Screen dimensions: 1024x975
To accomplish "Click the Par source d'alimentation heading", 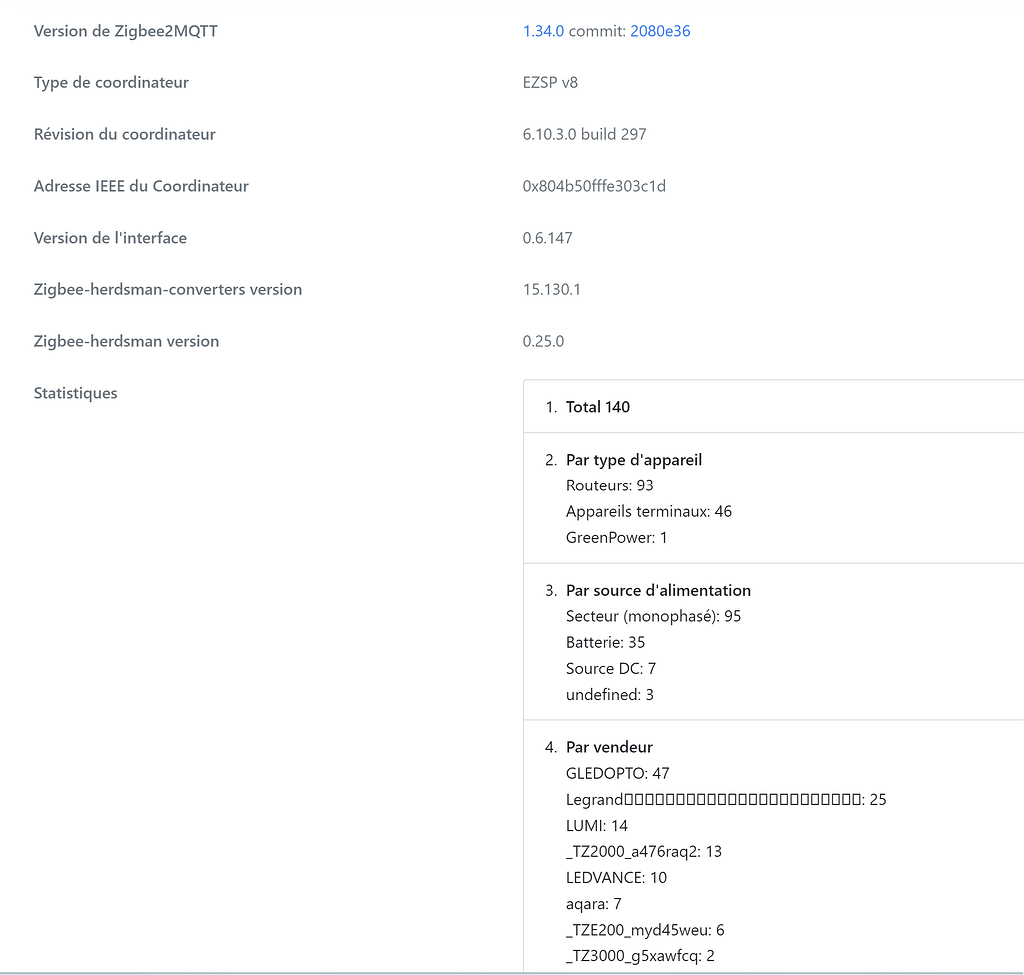I will click(658, 590).
